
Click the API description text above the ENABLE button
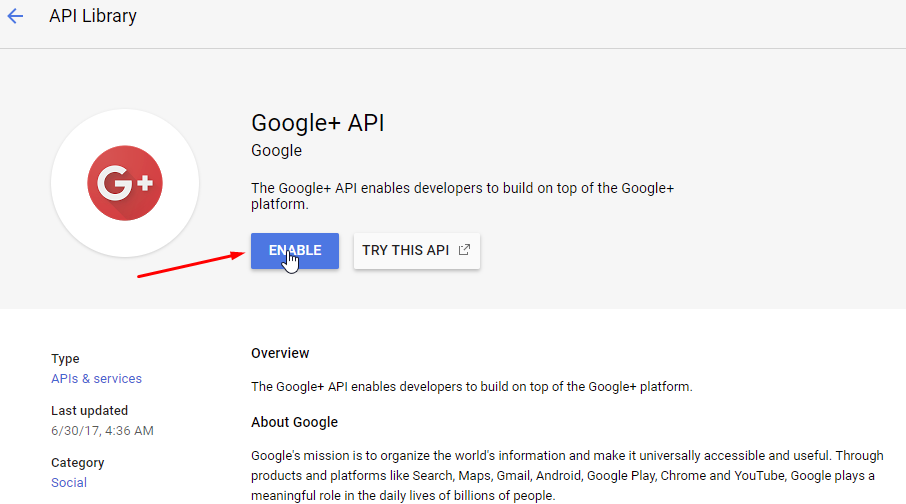(462, 196)
